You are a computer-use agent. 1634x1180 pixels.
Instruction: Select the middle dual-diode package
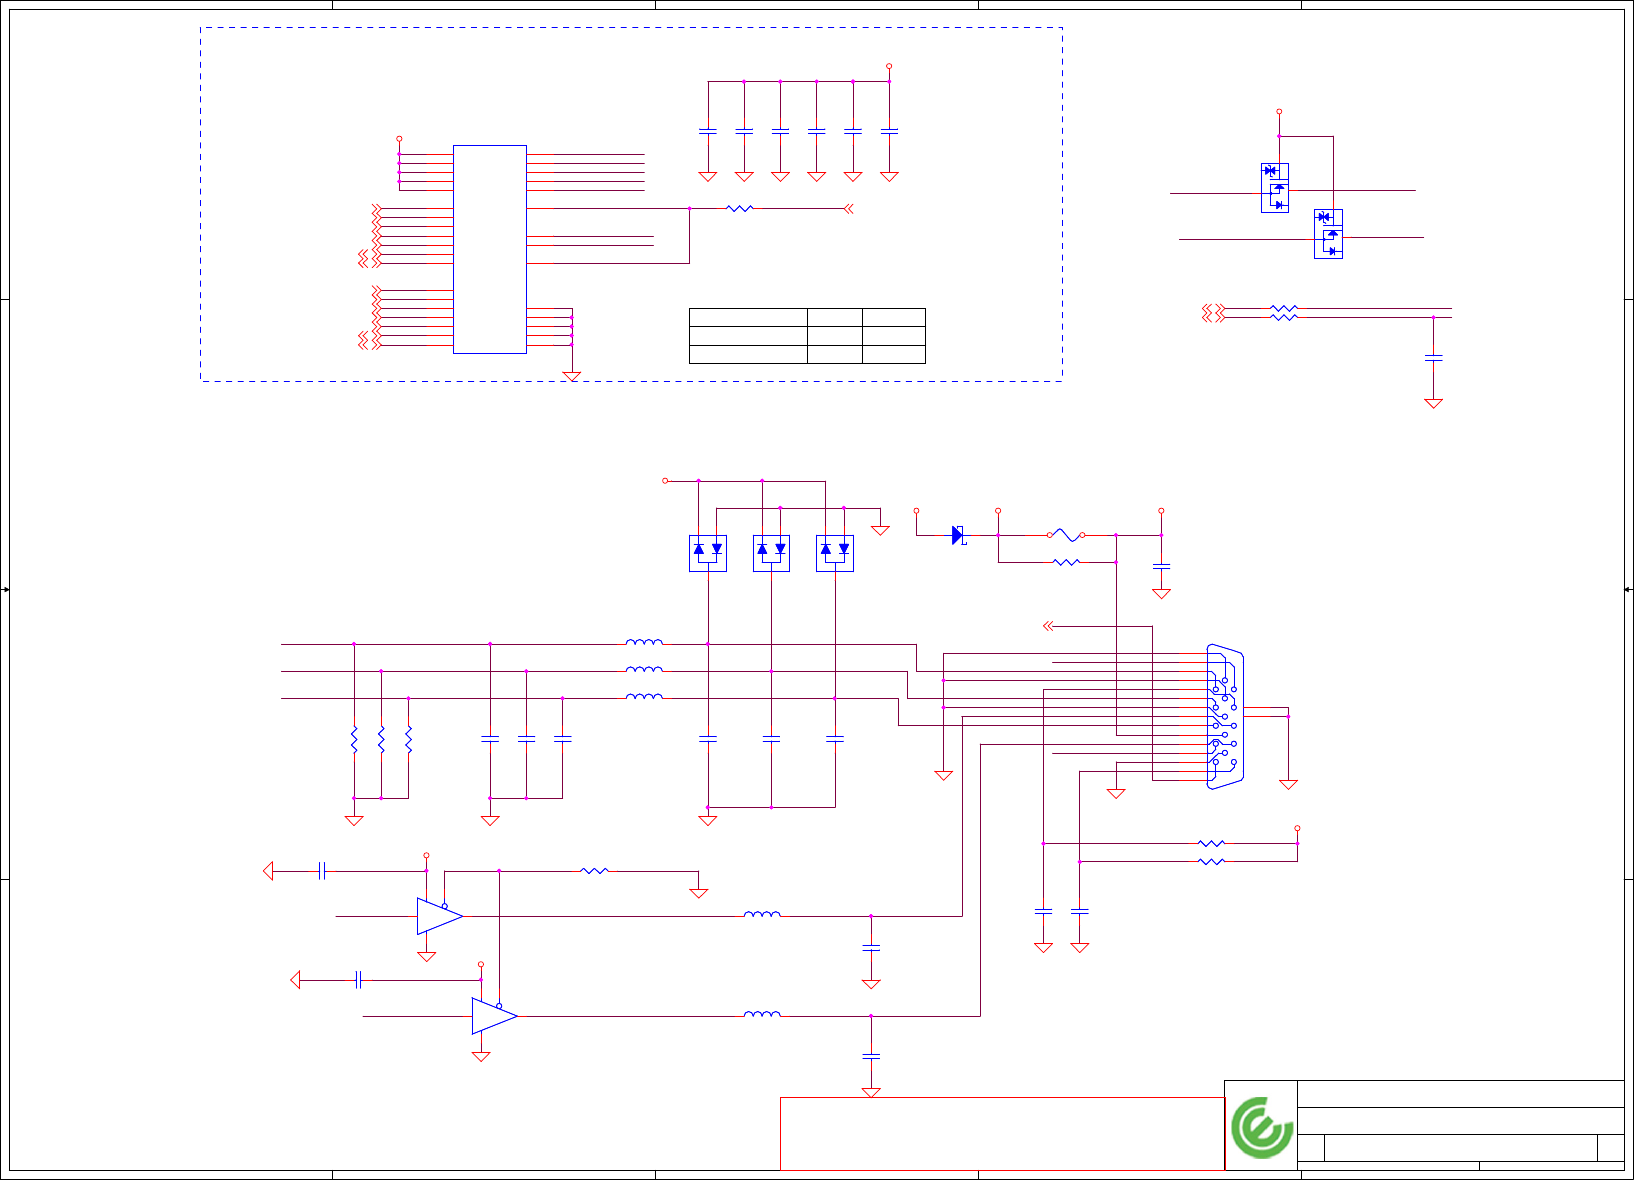(771, 553)
